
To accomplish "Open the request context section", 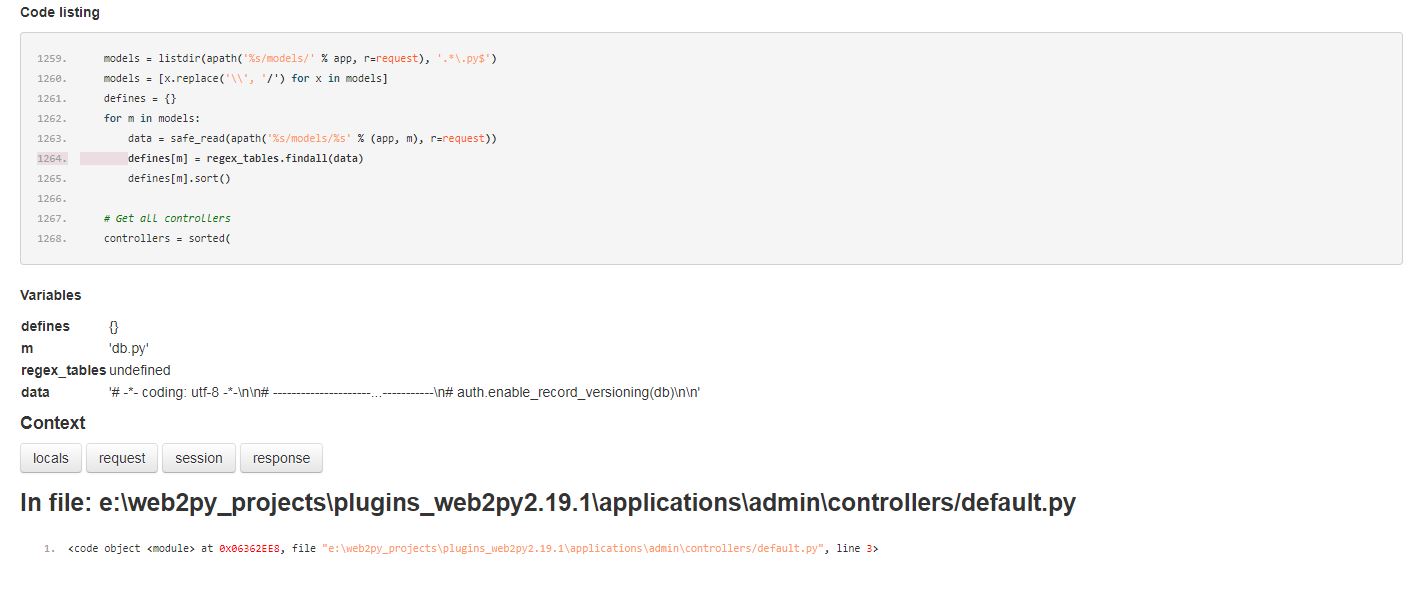I will (x=122, y=458).
